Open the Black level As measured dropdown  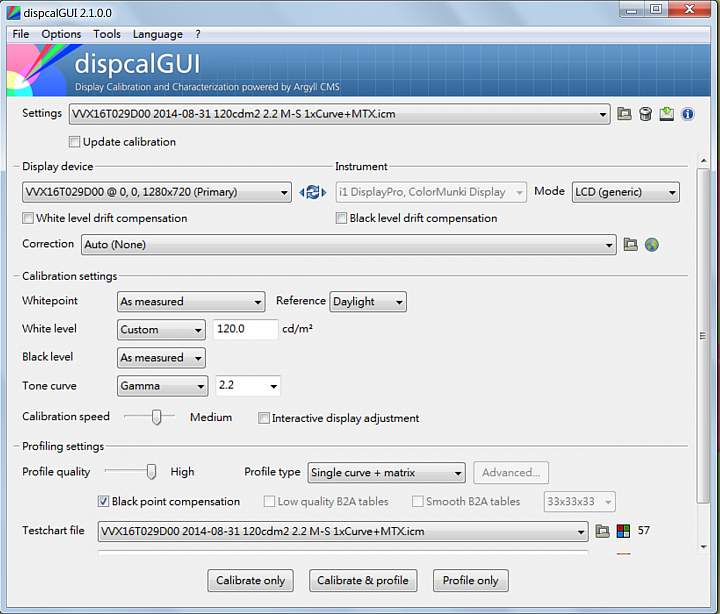(161, 358)
